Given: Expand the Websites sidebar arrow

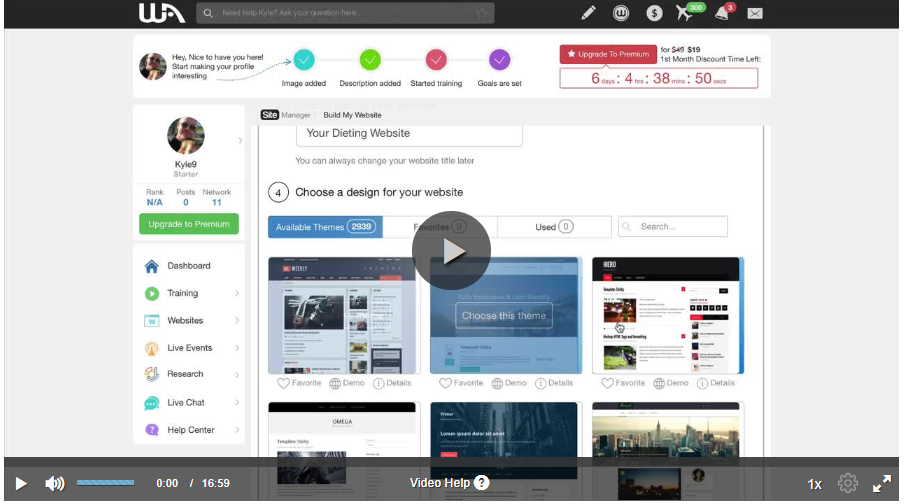Looking at the screenshot, I should coord(237,321).
